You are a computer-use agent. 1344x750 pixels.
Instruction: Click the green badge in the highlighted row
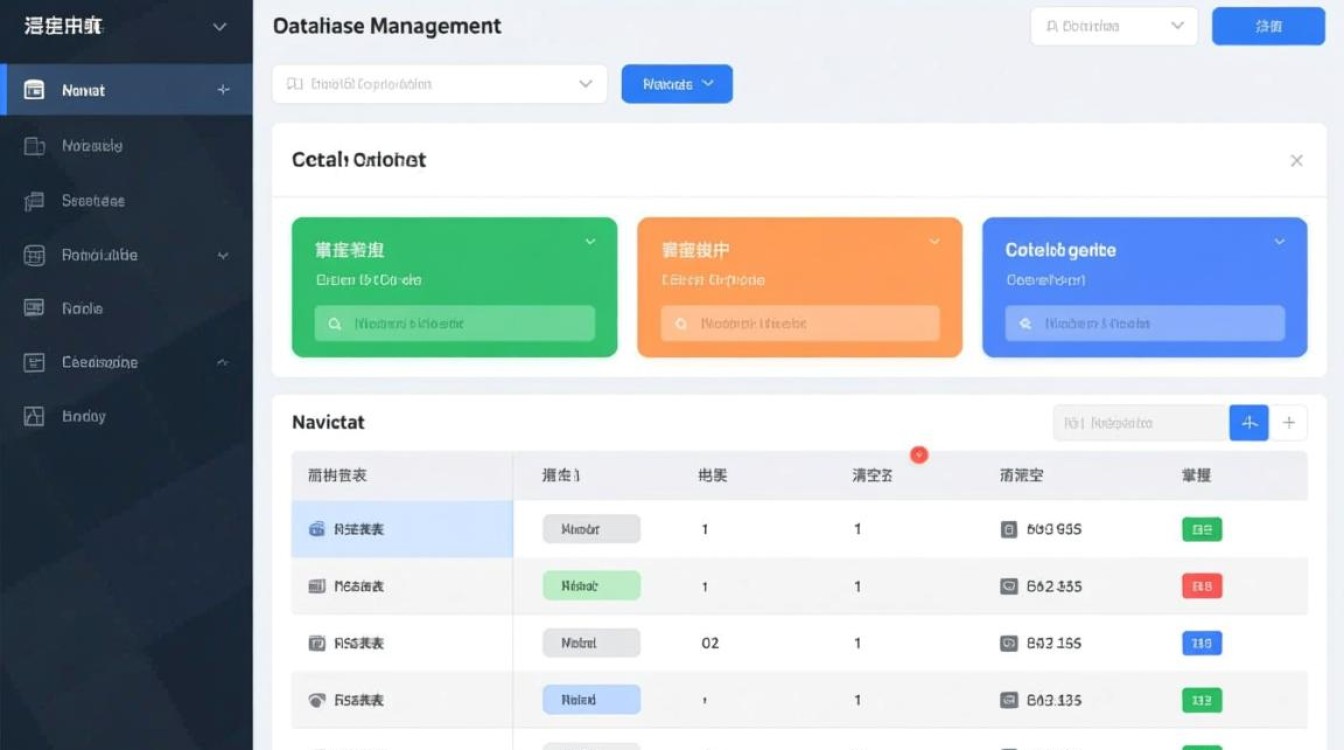(x=1202, y=529)
